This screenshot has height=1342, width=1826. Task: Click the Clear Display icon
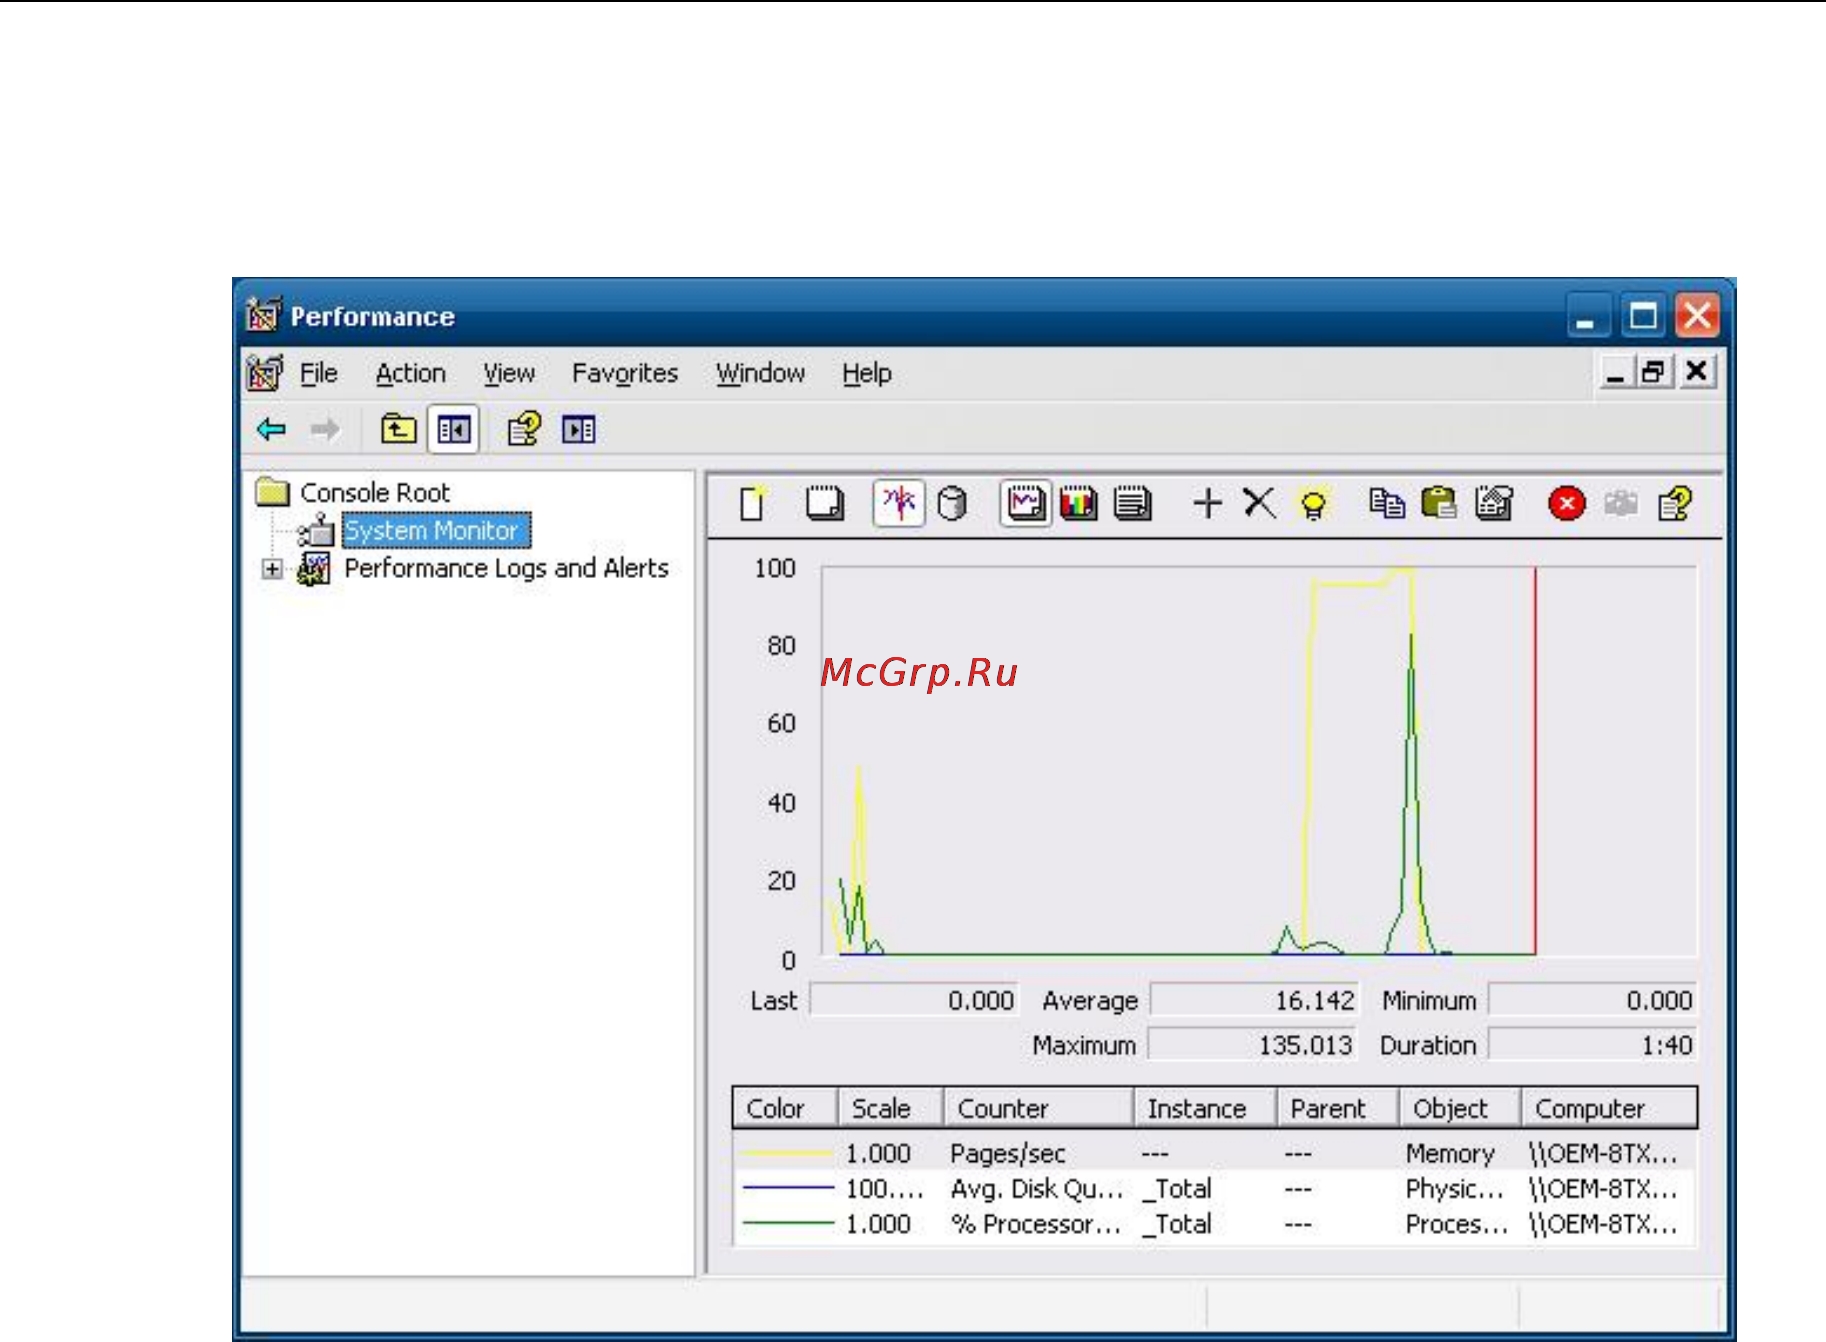click(x=824, y=502)
